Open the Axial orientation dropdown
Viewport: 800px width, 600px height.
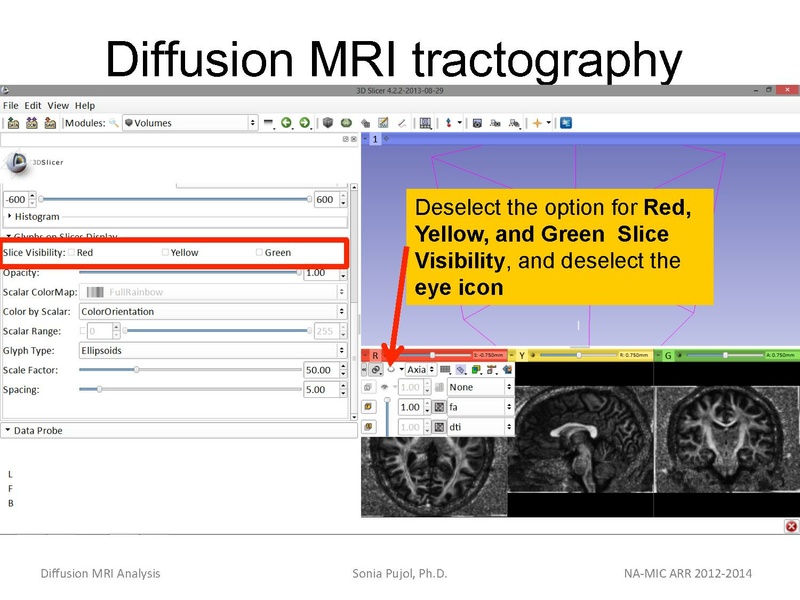point(420,369)
